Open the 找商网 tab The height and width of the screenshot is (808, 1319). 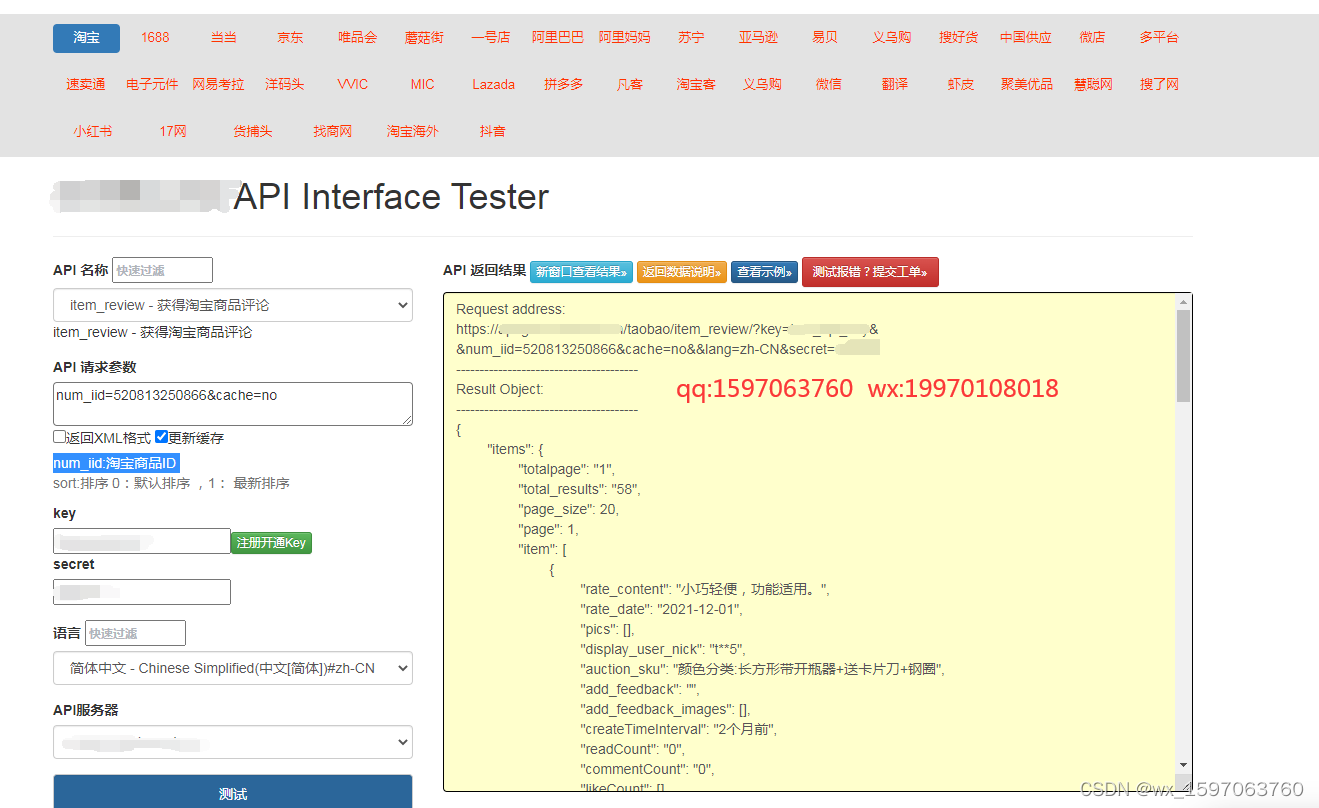pos(333,132)
